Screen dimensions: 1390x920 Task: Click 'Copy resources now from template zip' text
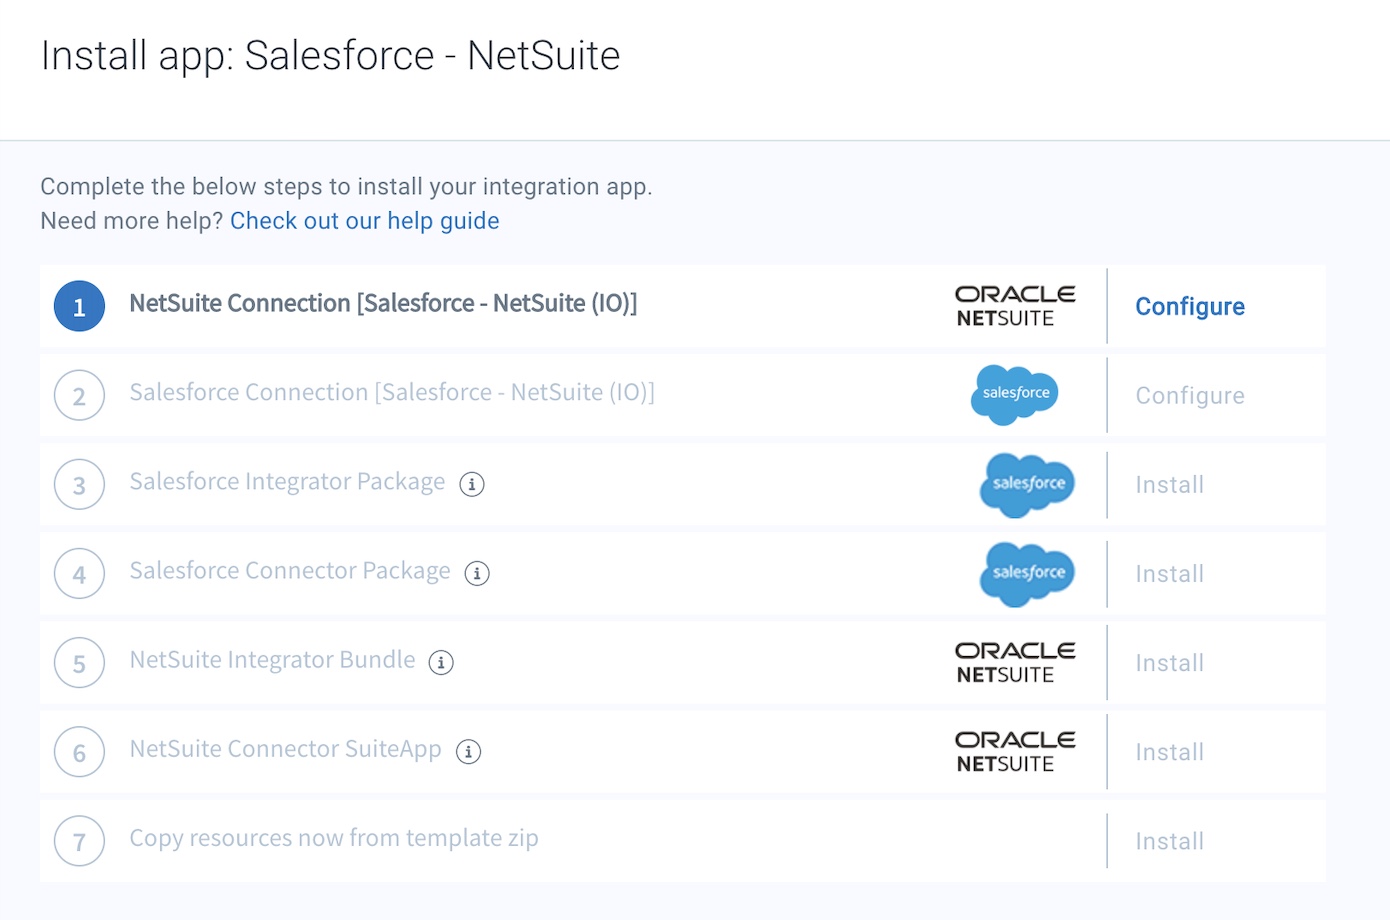point(334,838)
